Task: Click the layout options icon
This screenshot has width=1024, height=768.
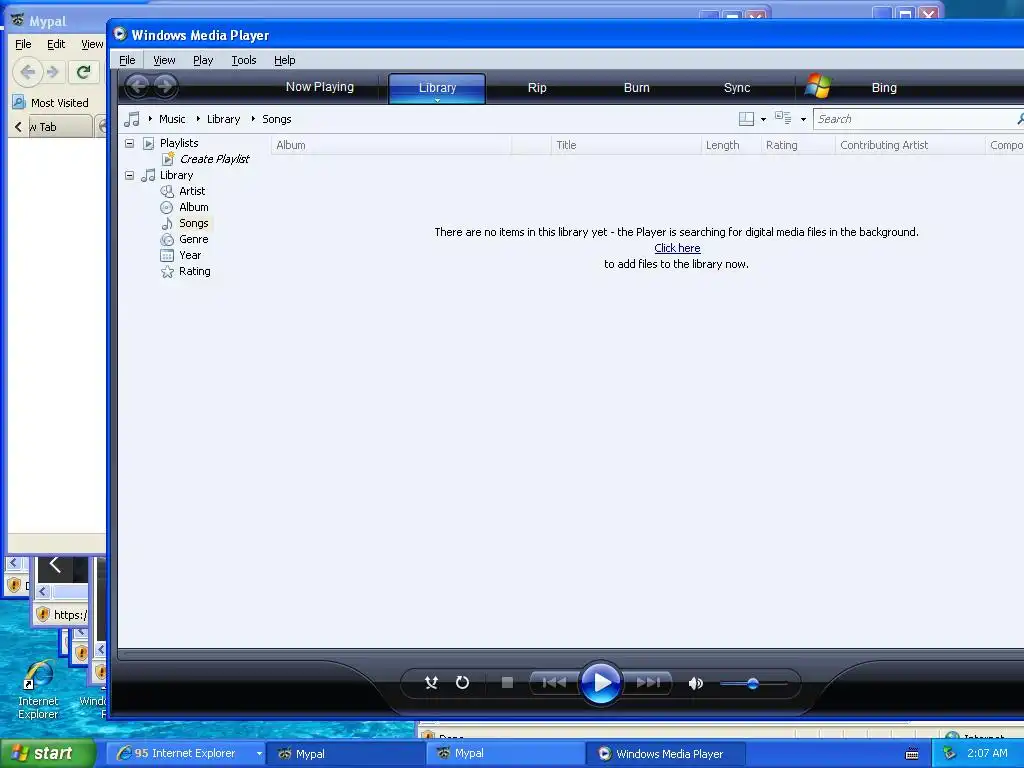Action: (x=746, y=119)
